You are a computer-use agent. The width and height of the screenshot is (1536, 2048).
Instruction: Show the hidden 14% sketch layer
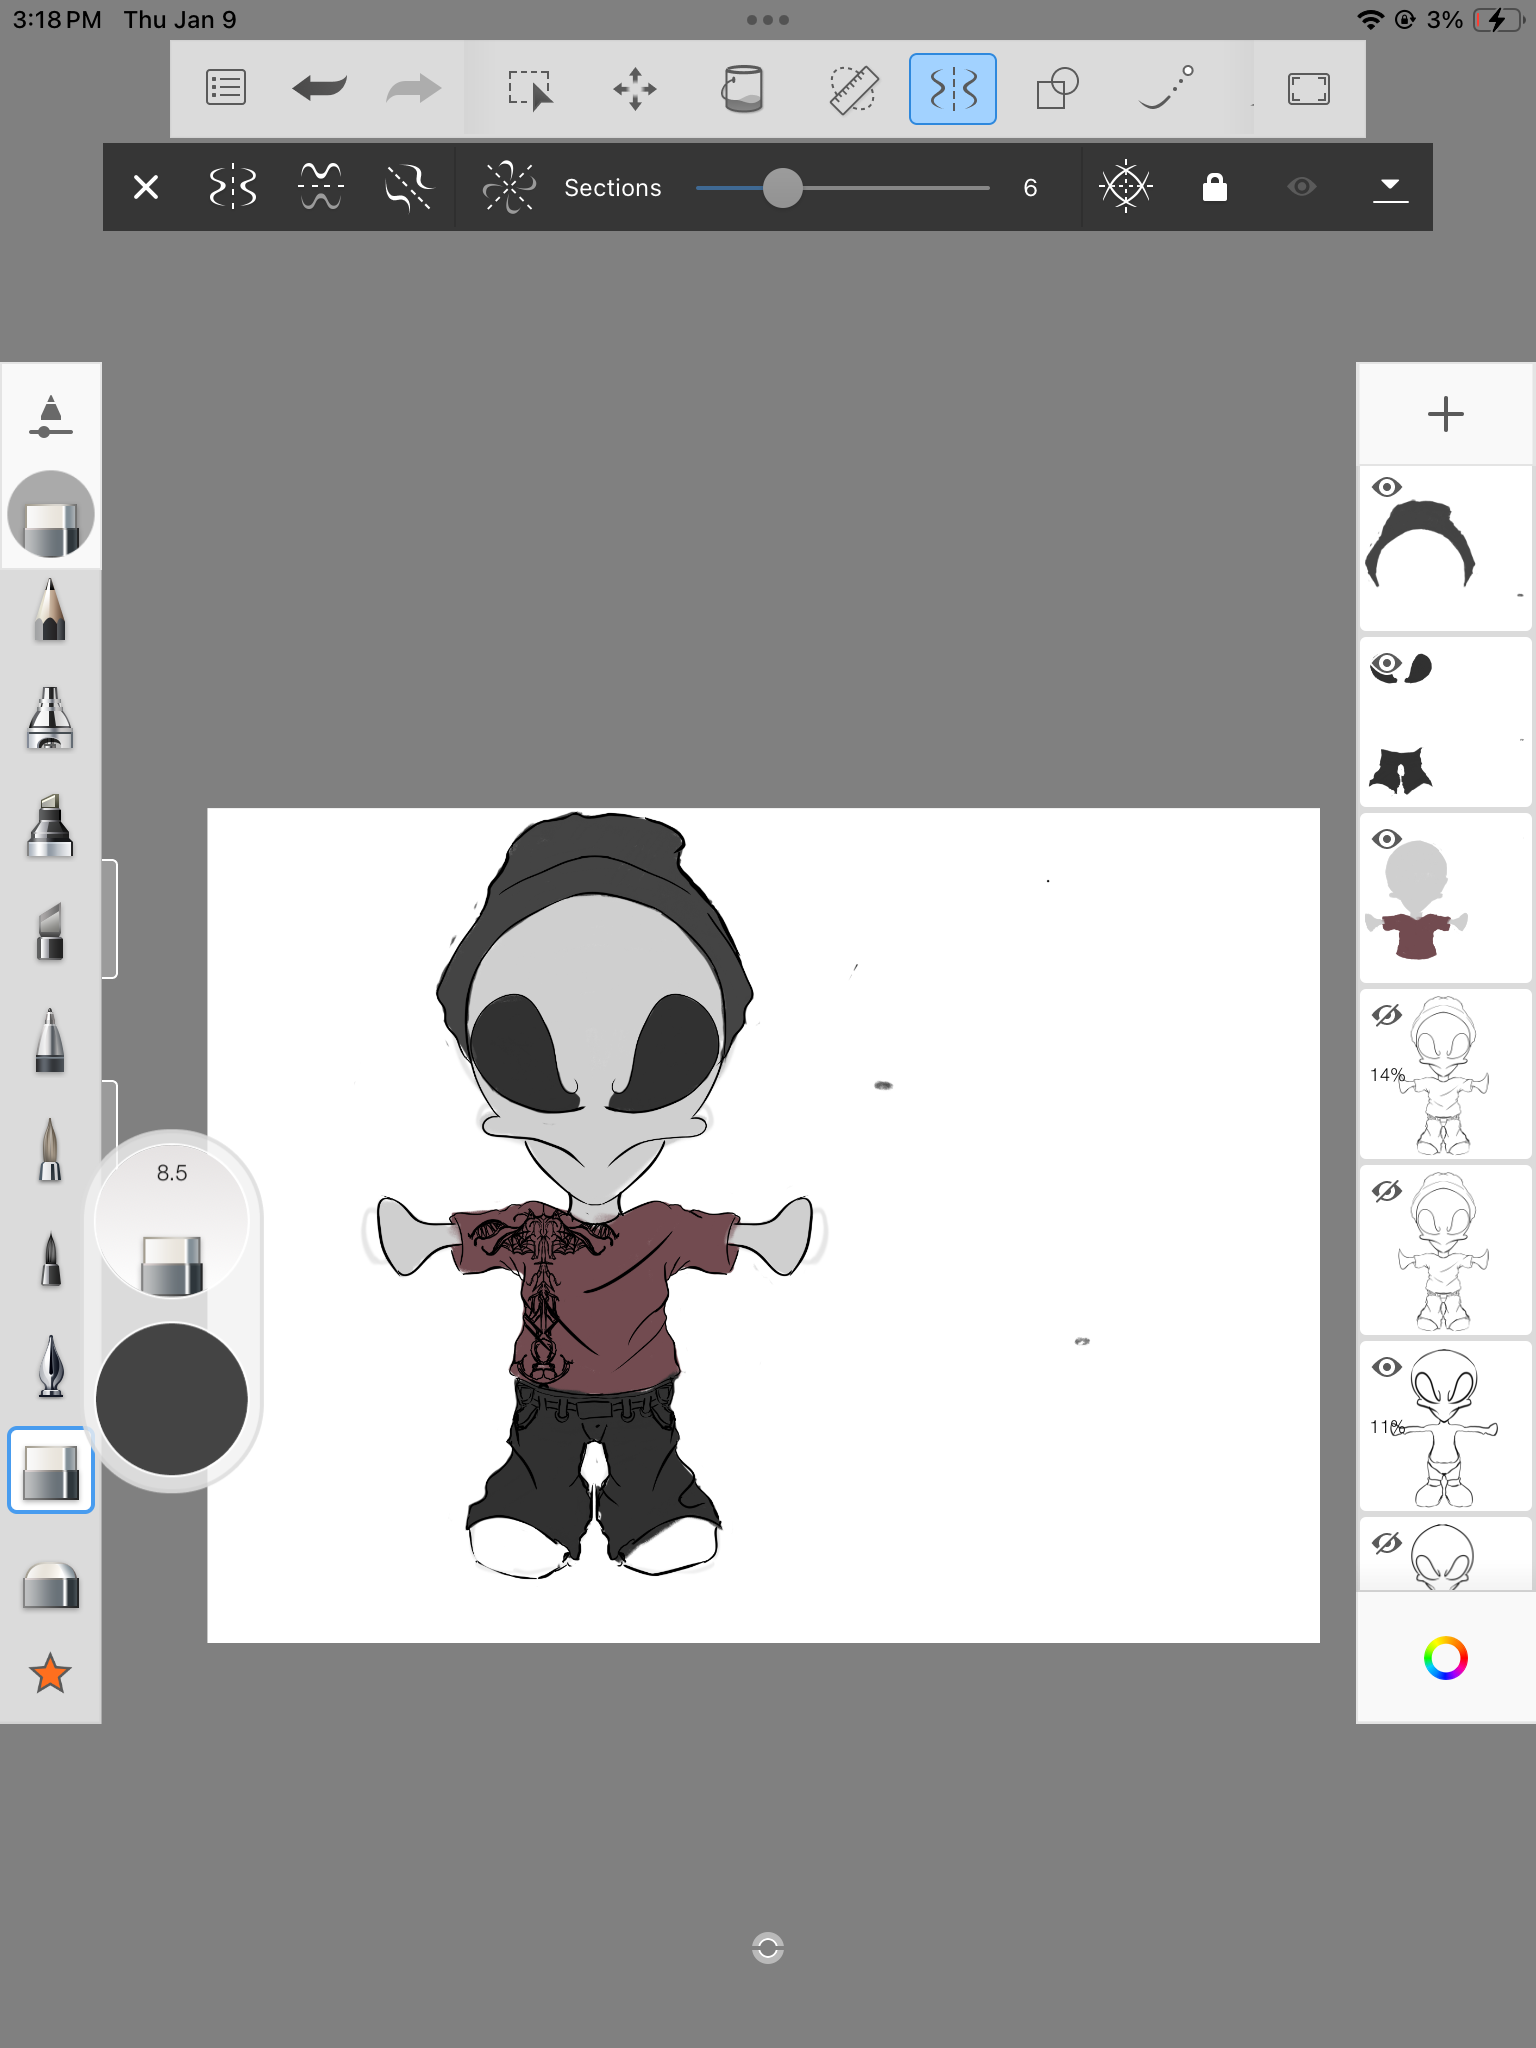coord(1386,1015)
